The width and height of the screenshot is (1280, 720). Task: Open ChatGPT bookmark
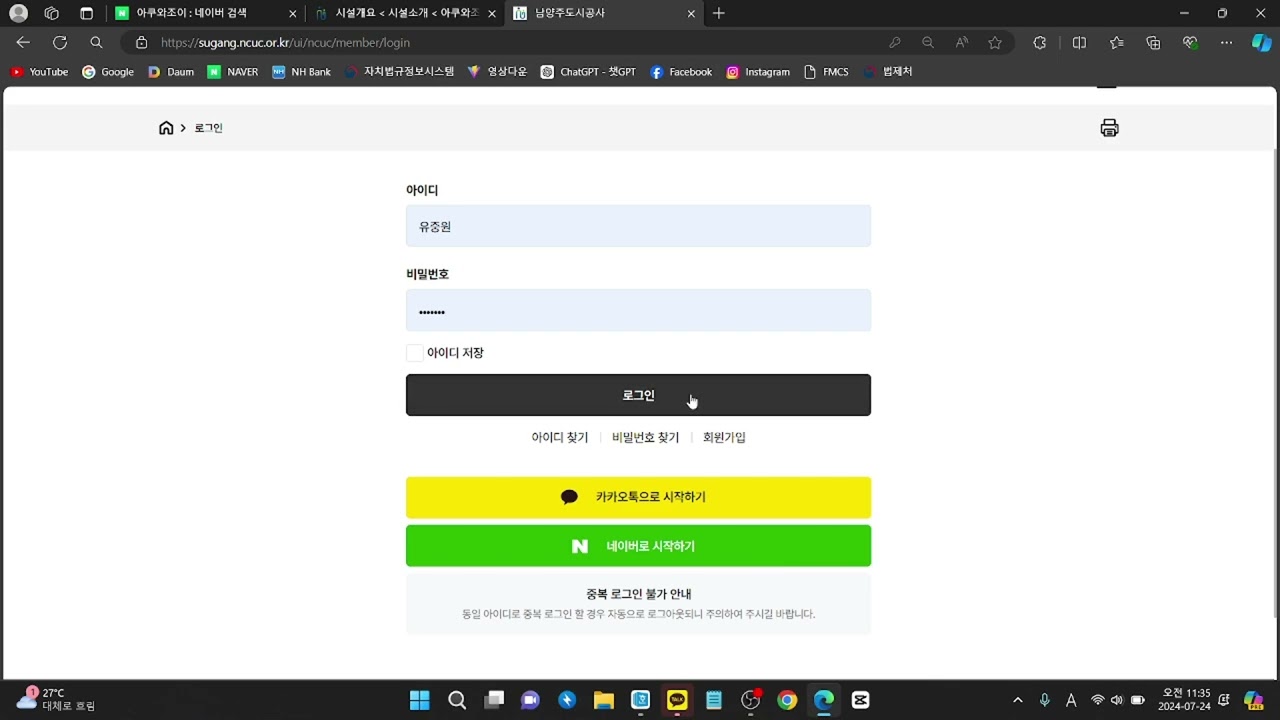pos(588,72)
